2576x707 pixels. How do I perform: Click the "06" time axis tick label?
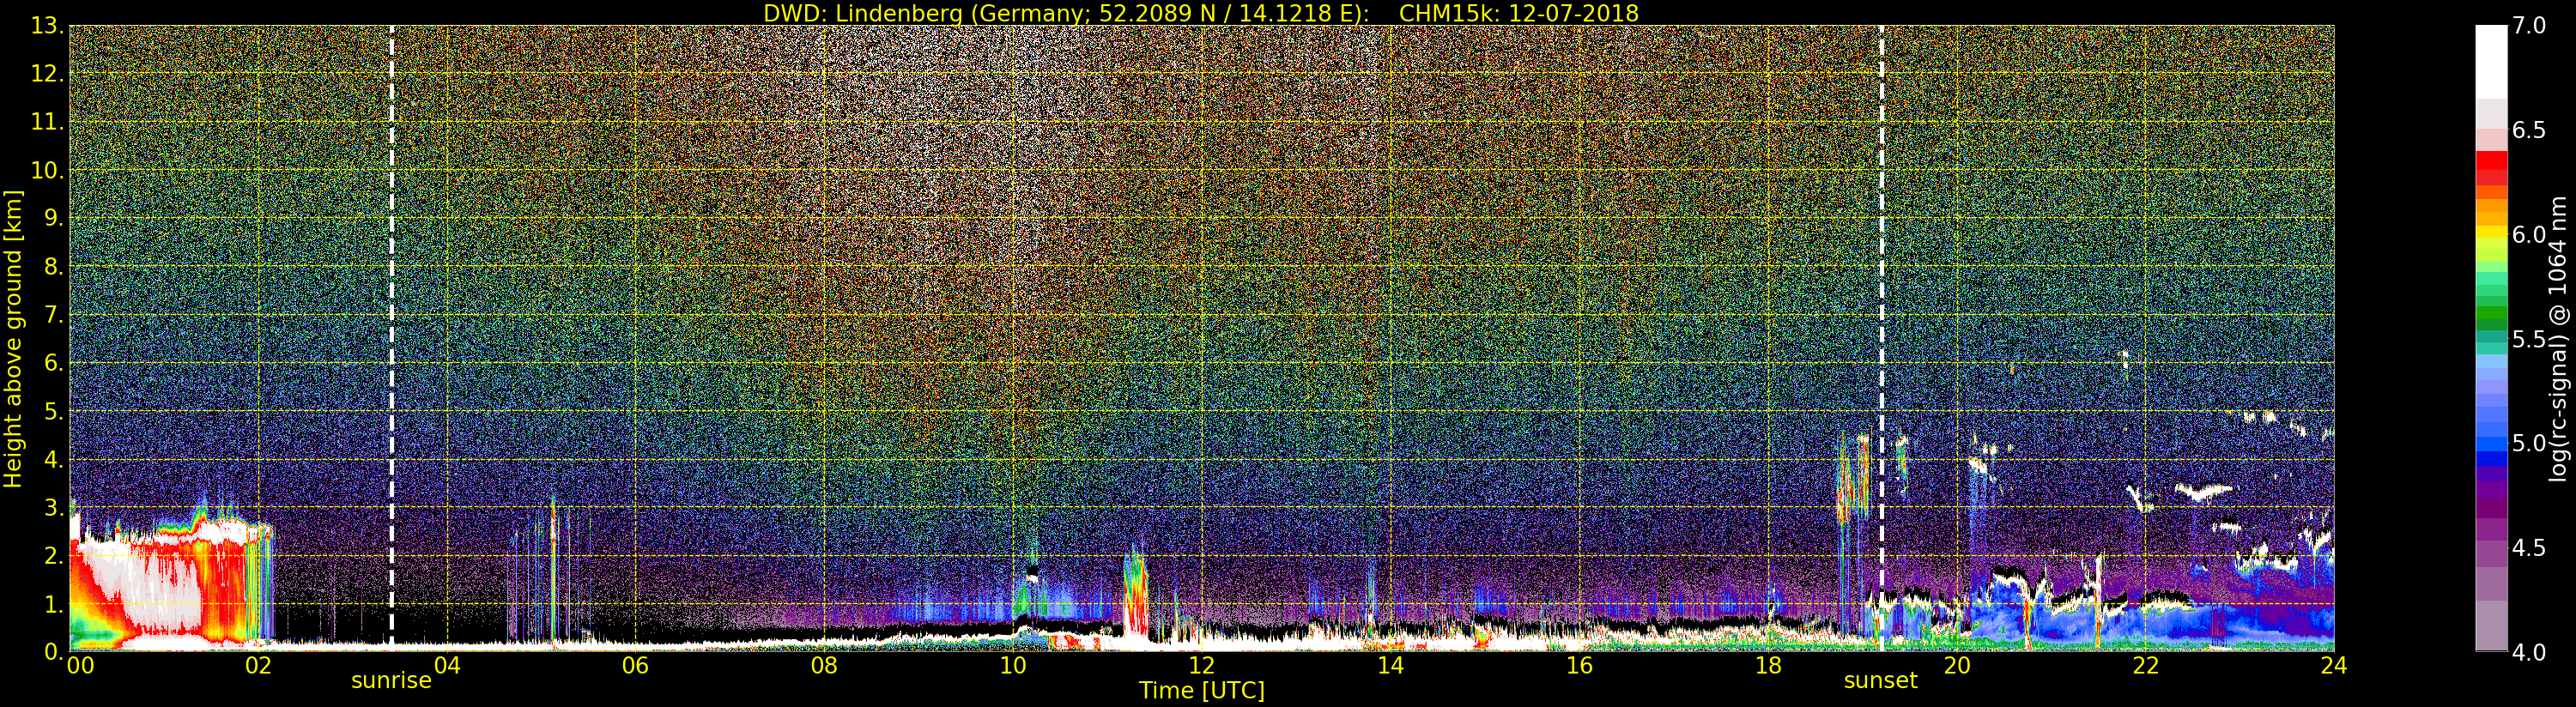coord(635,665)
